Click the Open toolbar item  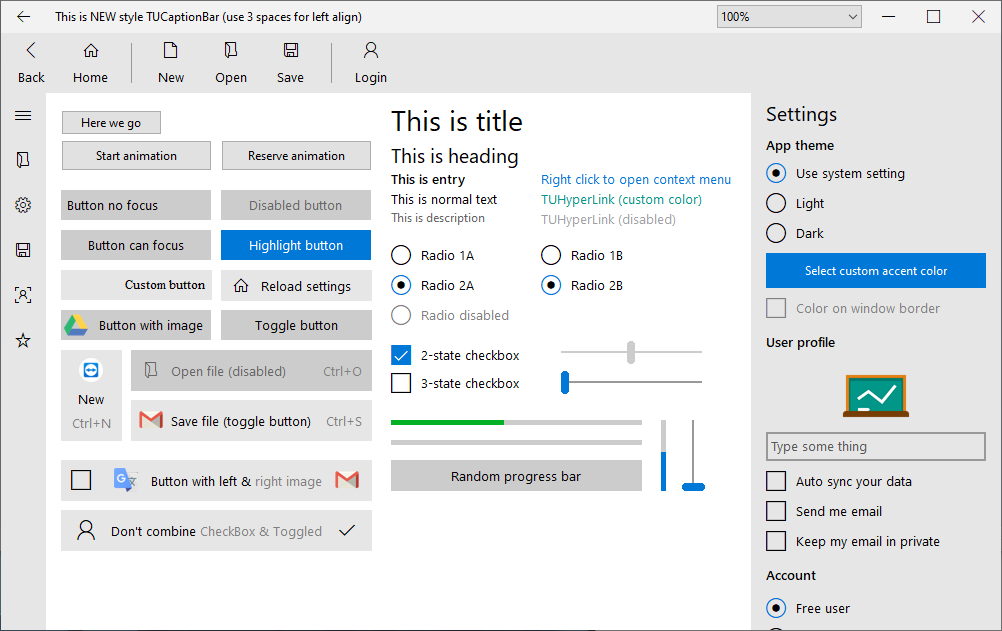231,62
